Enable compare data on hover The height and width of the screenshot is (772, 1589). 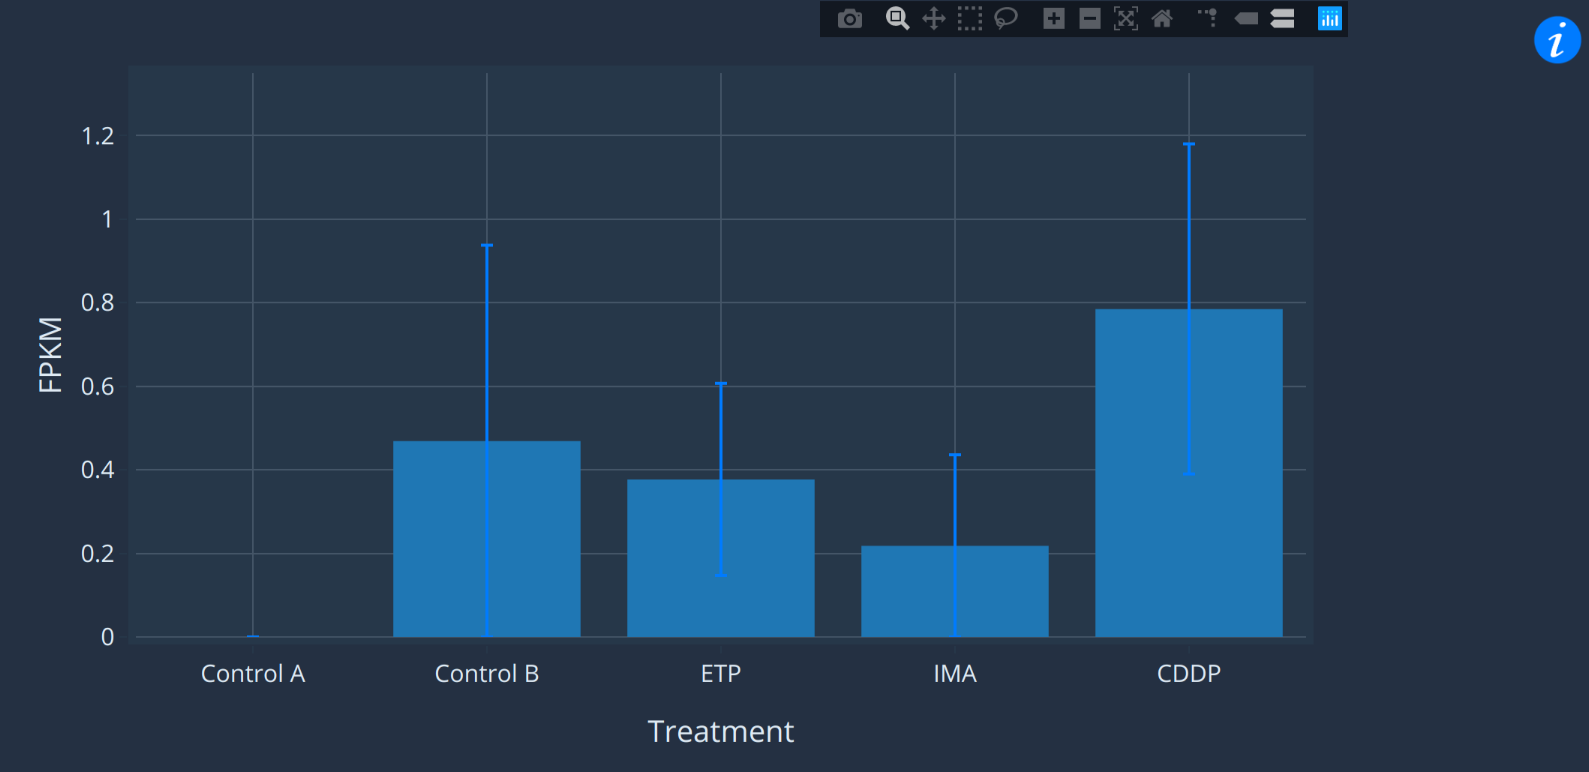(x=1282, y=19)
